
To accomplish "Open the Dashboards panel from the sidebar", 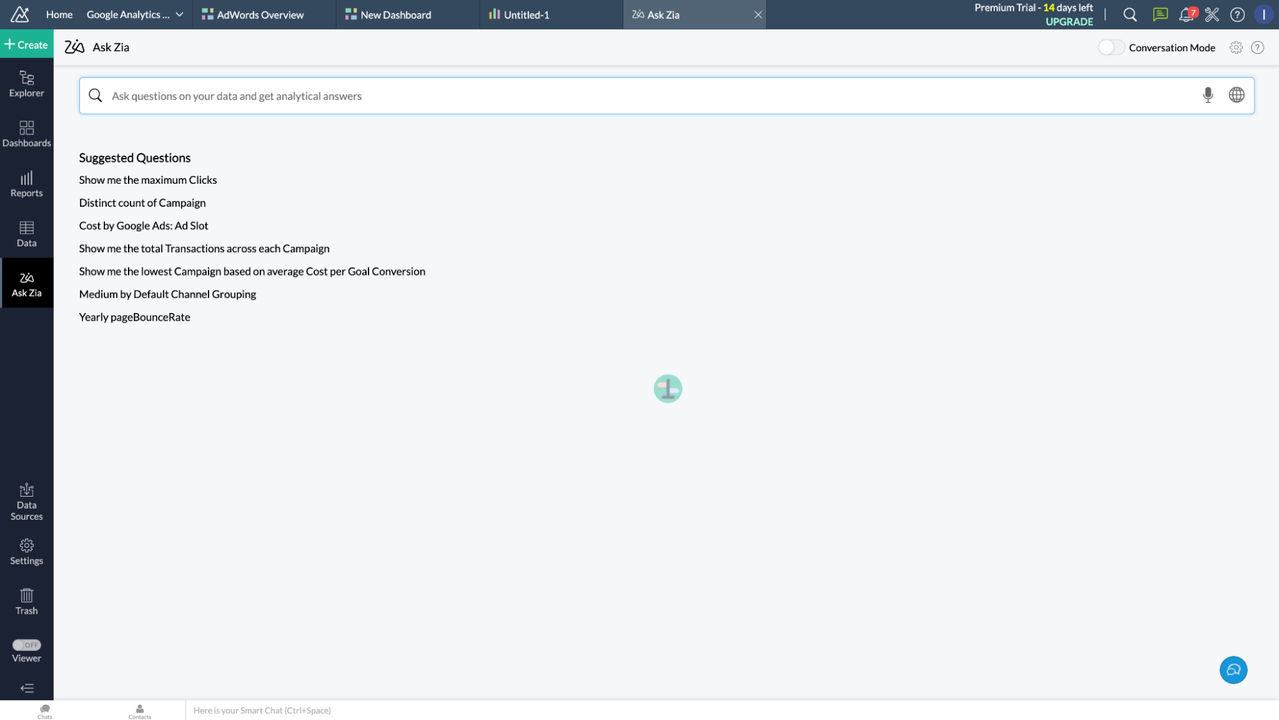I will 26,134.
